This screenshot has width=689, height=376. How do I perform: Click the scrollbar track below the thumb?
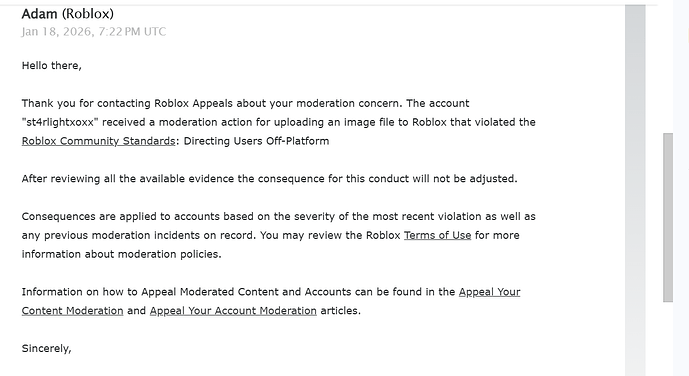668,339
